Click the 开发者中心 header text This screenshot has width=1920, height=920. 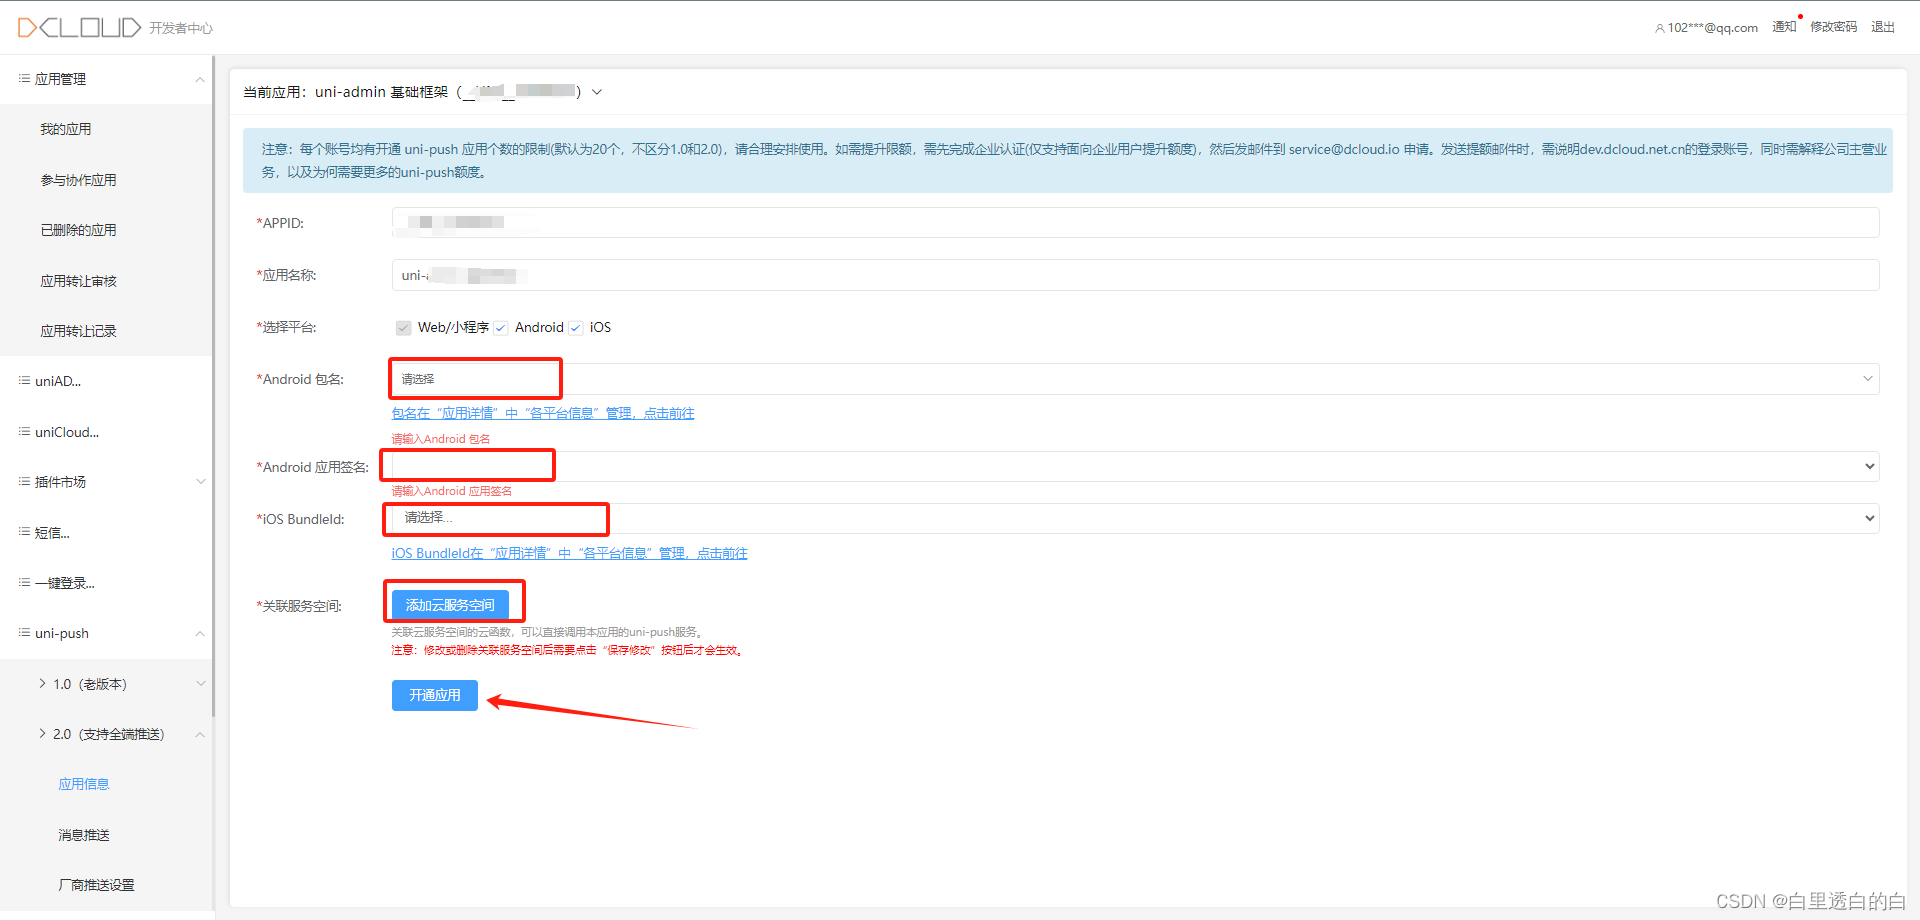coord(181,28)
